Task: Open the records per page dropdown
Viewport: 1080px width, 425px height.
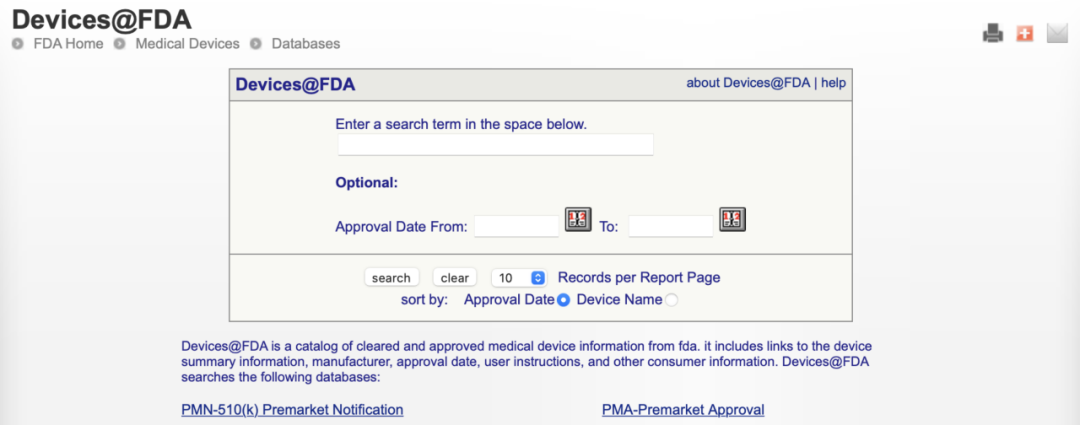Action: pos(518,278)
